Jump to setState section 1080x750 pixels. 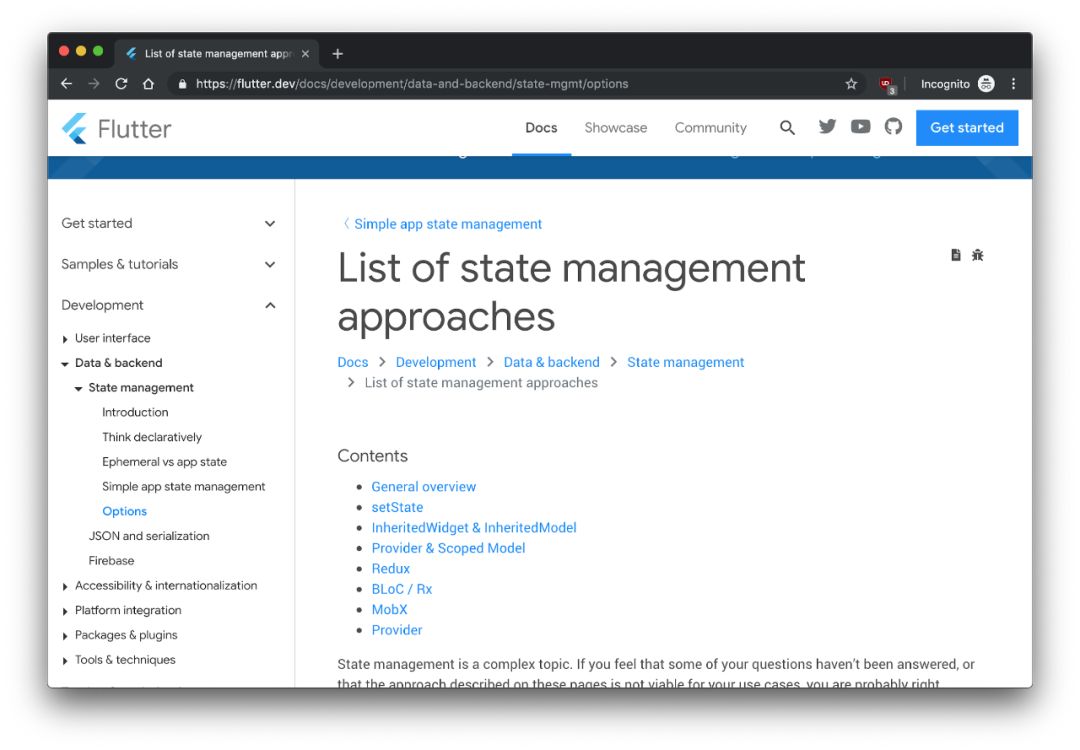coord(397,508)
